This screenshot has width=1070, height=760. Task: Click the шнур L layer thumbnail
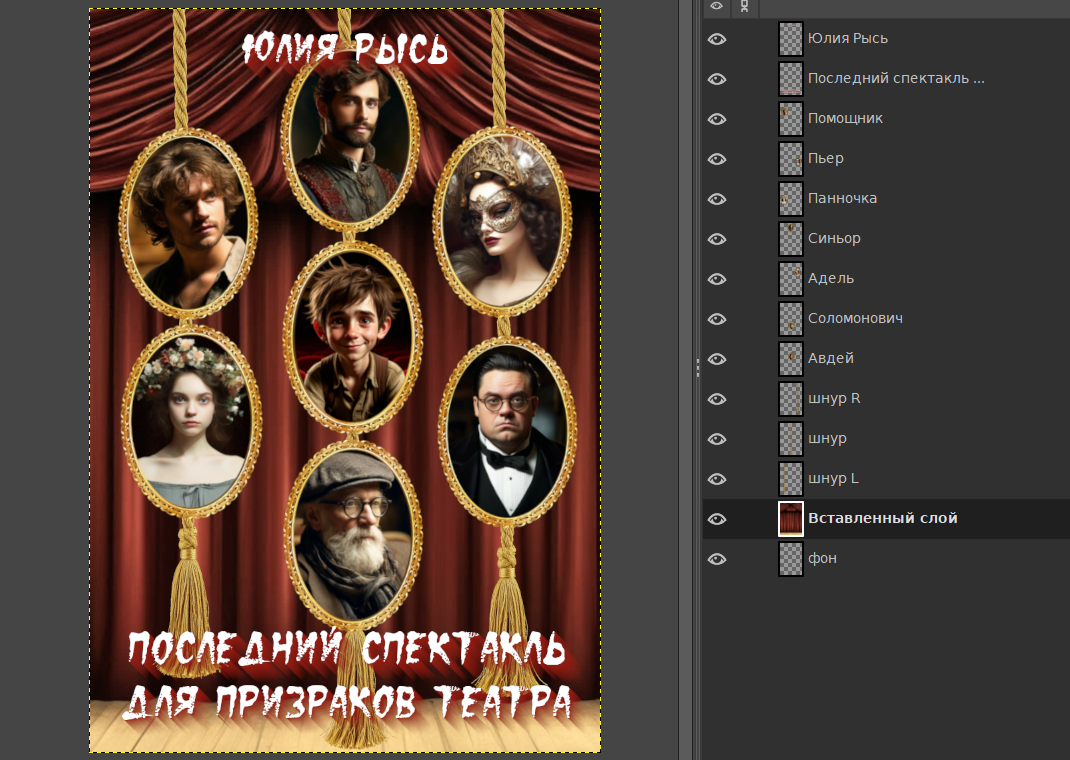791,479
